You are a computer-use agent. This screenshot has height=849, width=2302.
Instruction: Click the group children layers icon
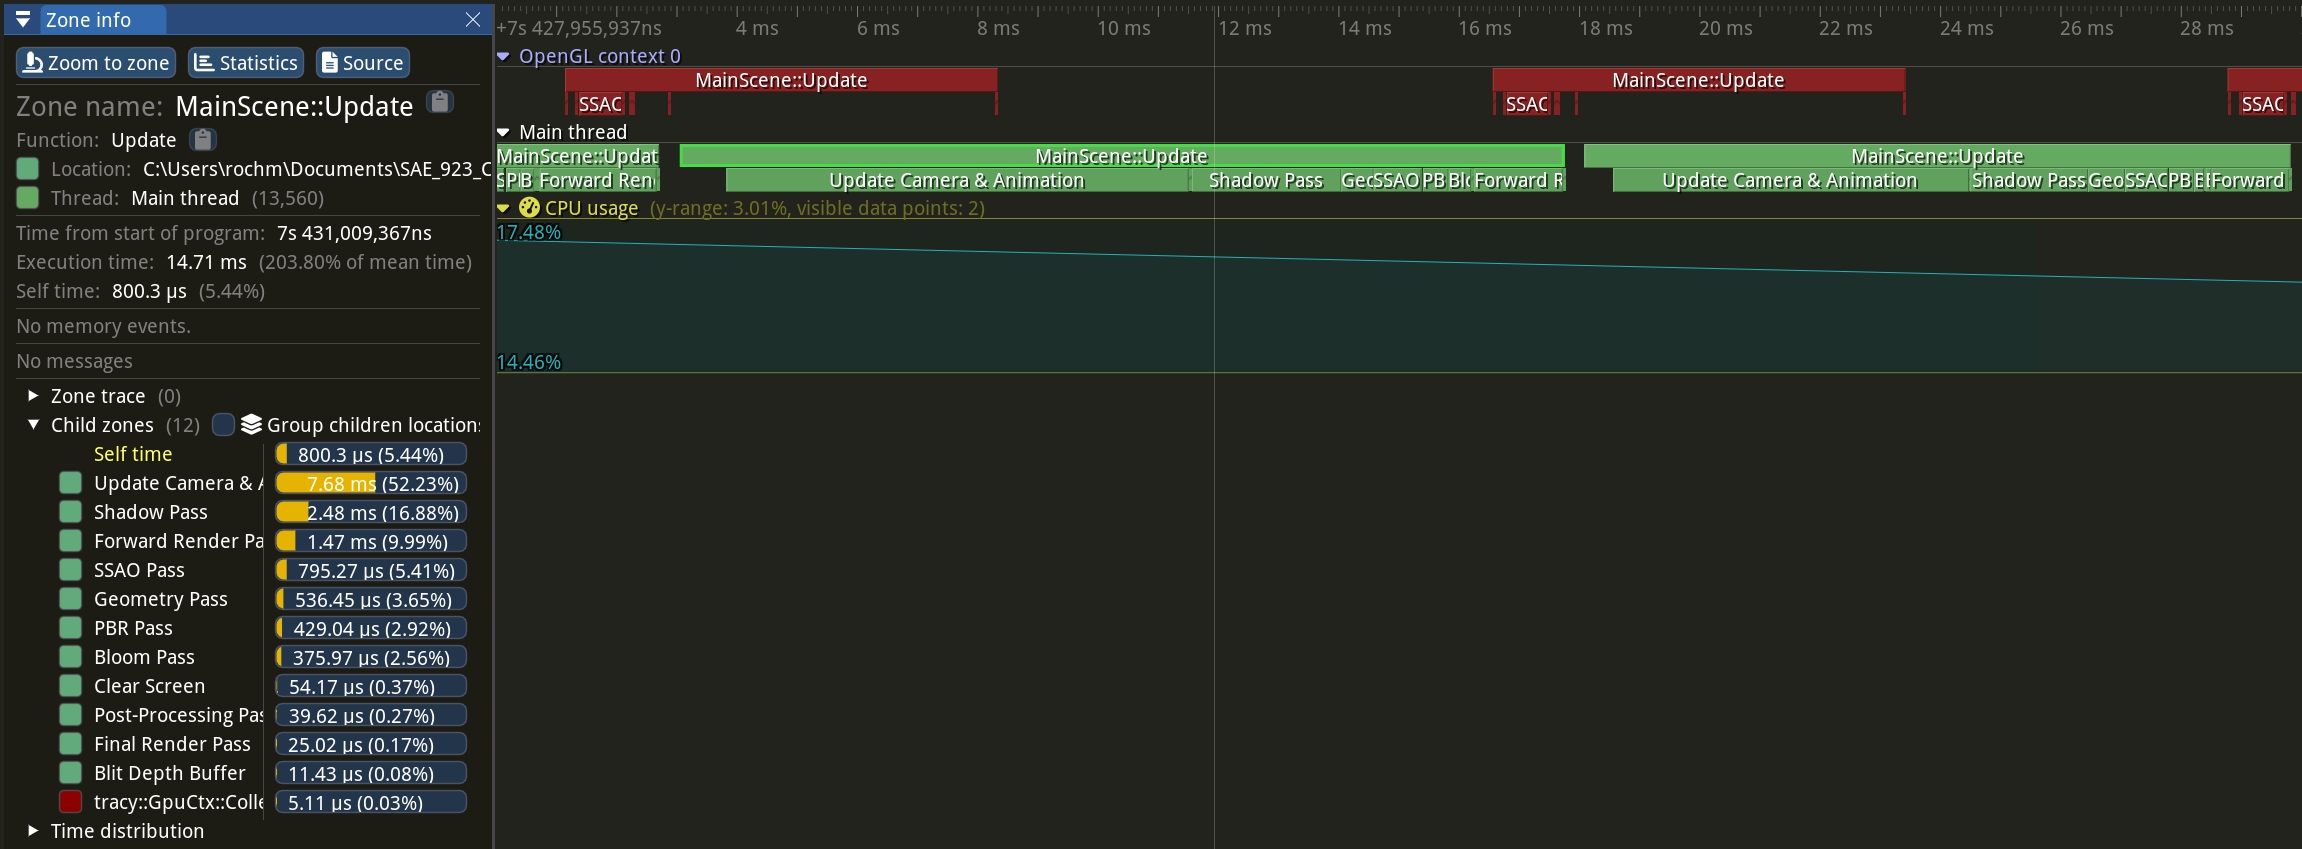click(251, 425)
